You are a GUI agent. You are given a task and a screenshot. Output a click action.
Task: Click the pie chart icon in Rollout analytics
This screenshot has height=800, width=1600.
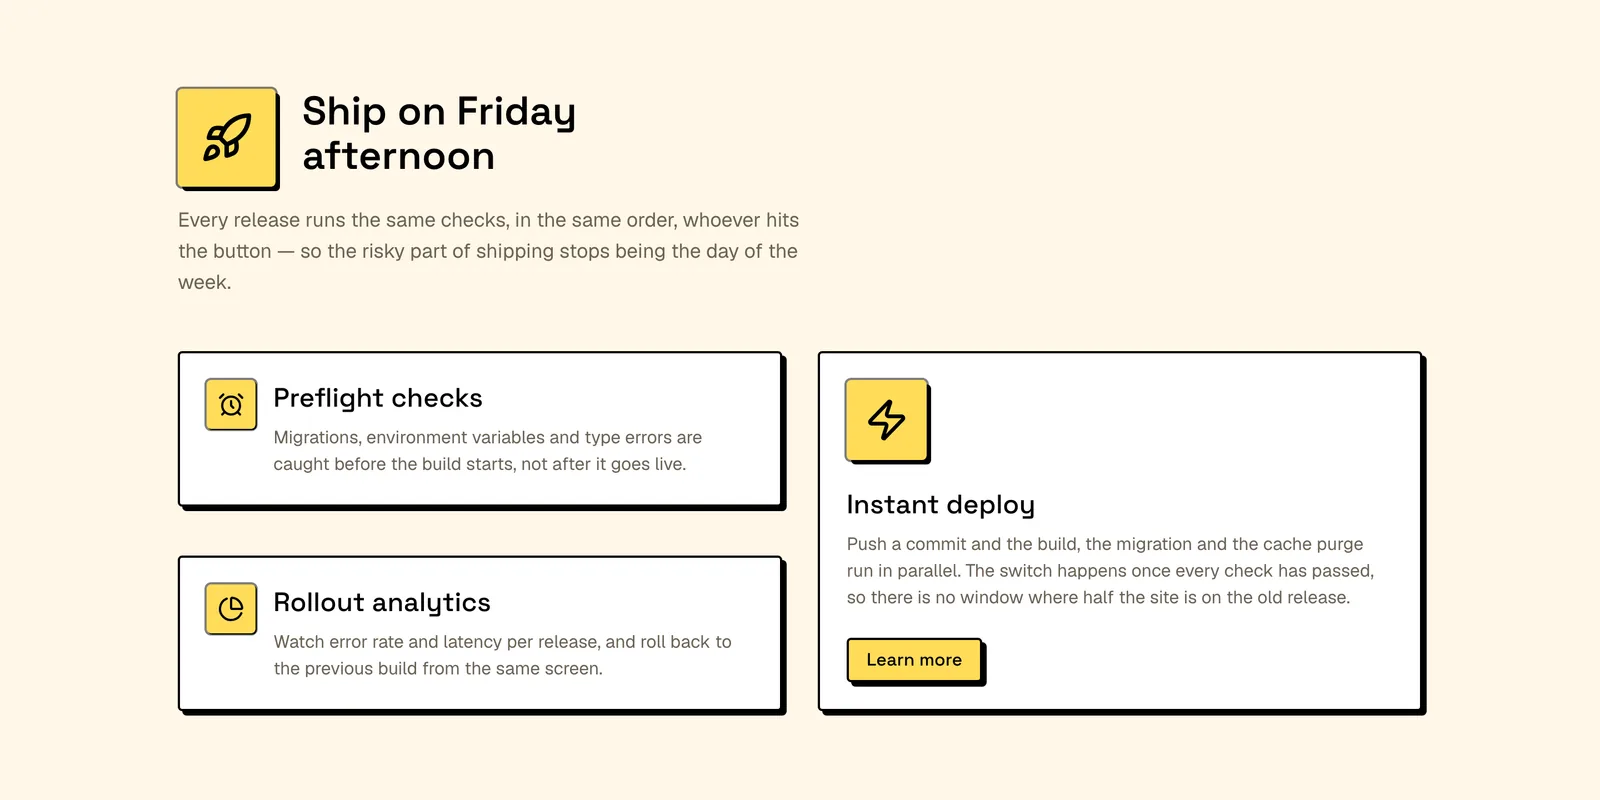(231, 609)
